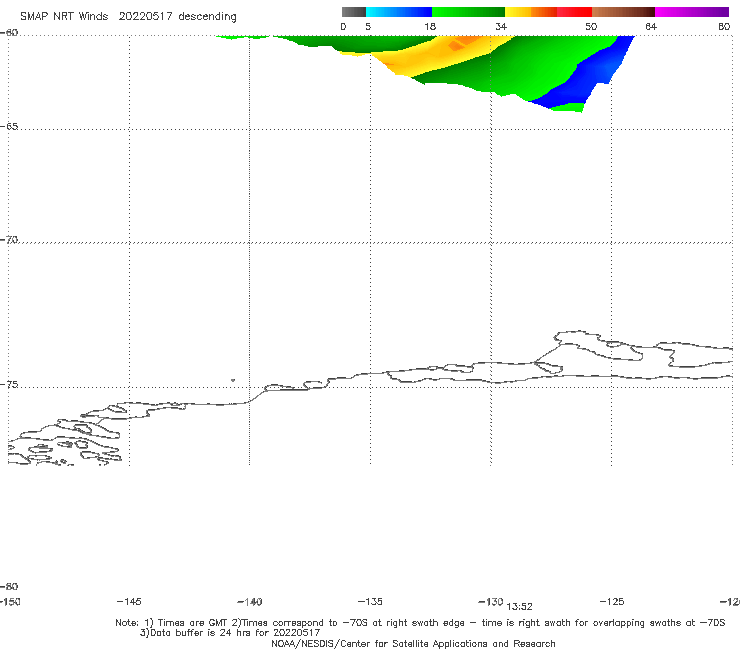Click the color scale label '34'

coord(501,26)
